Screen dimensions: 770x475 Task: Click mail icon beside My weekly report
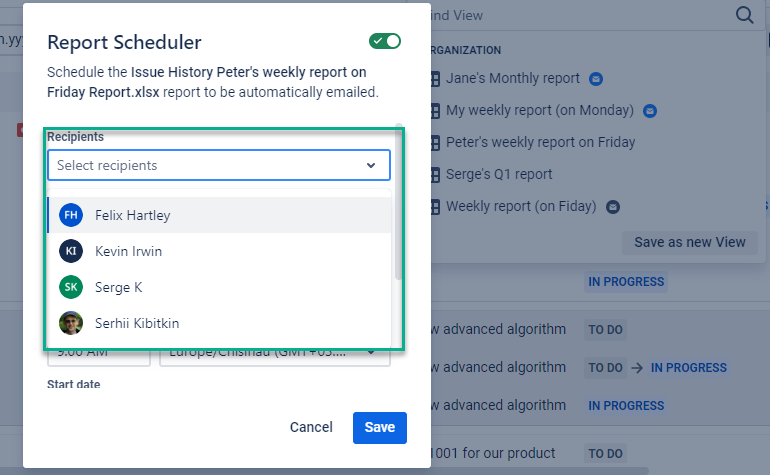tap(650, 110)
